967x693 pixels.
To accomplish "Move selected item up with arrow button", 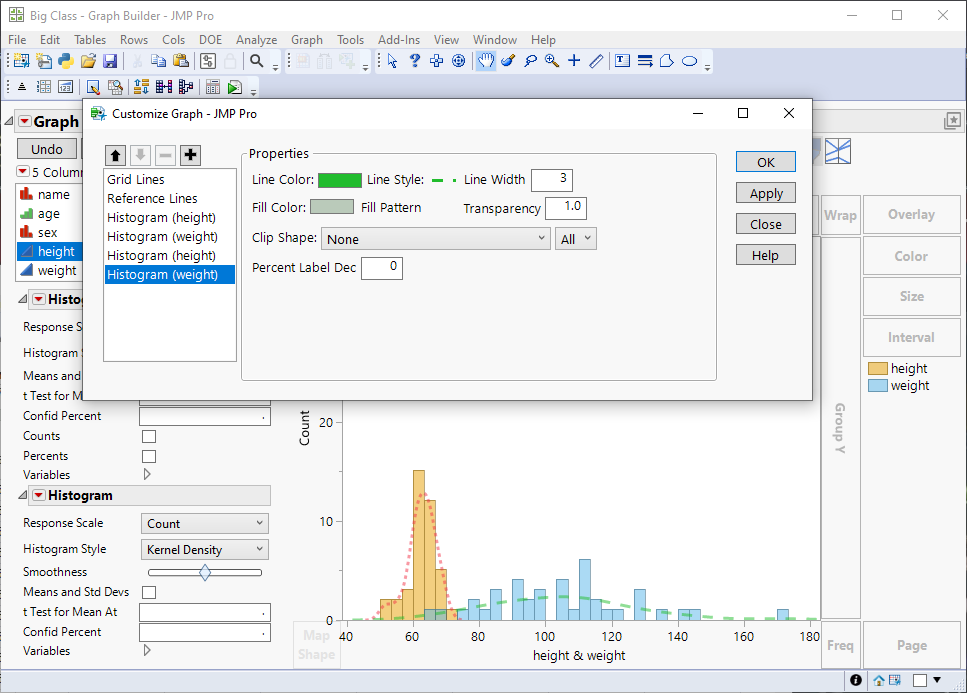I will pyautogui.click(x=115, y=155).
